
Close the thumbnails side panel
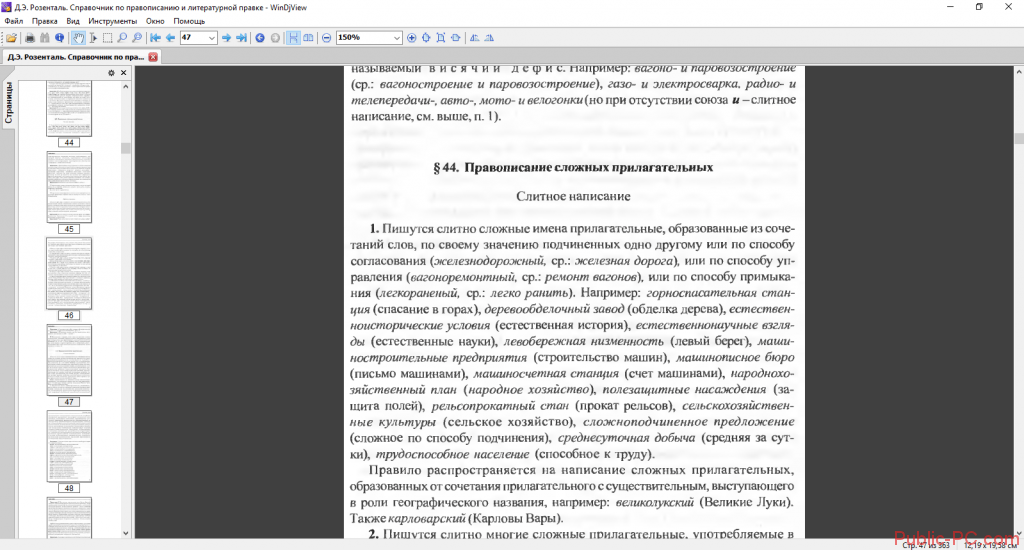(123, 73)
